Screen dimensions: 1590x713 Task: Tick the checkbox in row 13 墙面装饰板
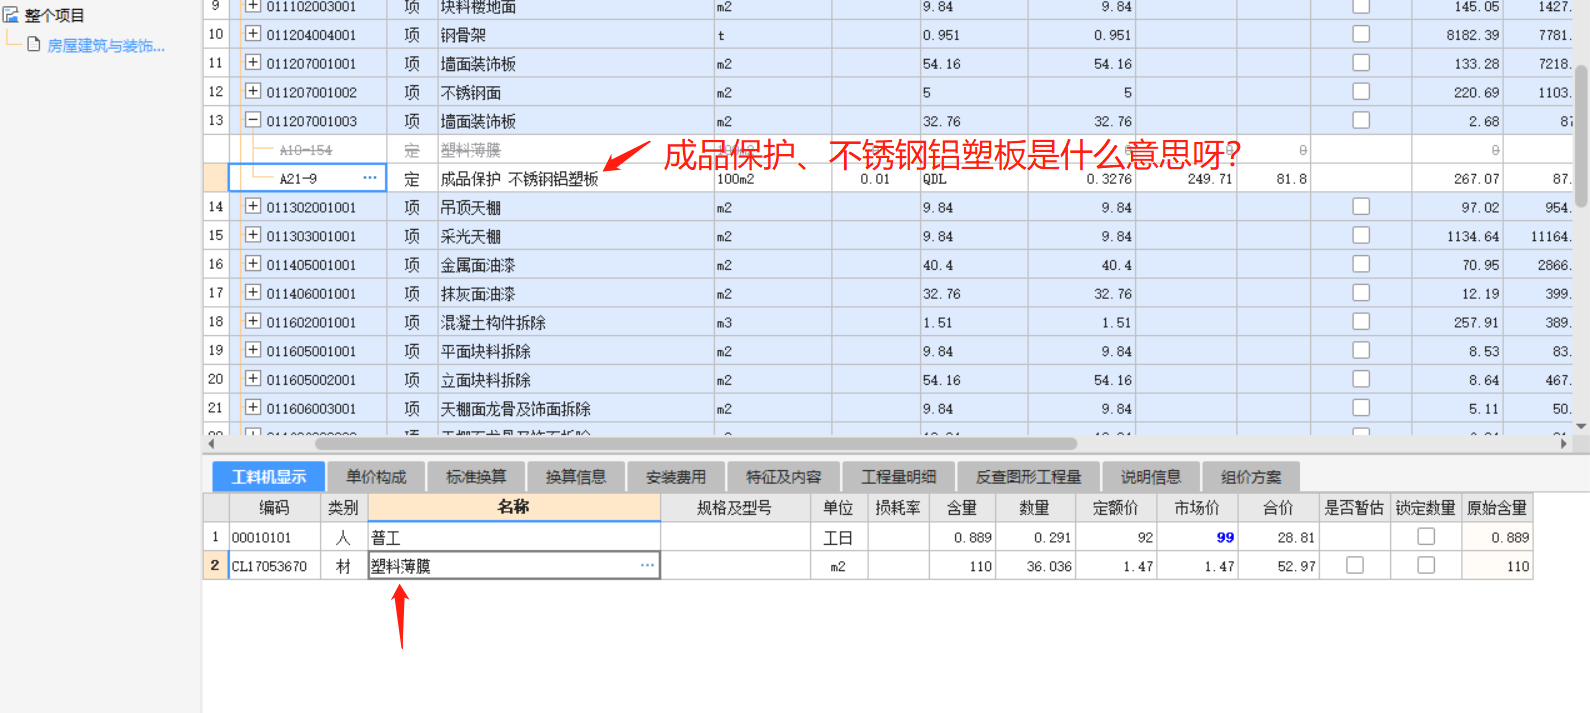1361,120
